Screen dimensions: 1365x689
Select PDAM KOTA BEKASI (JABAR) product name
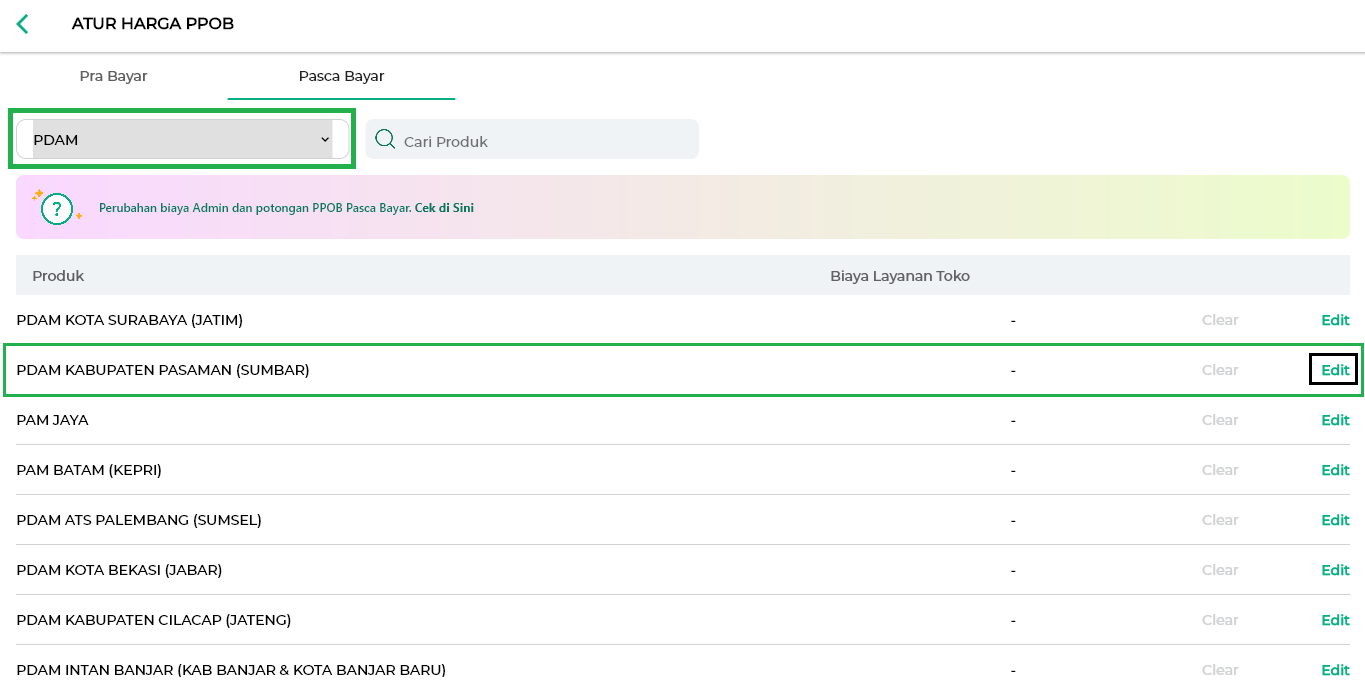point(119,570)
